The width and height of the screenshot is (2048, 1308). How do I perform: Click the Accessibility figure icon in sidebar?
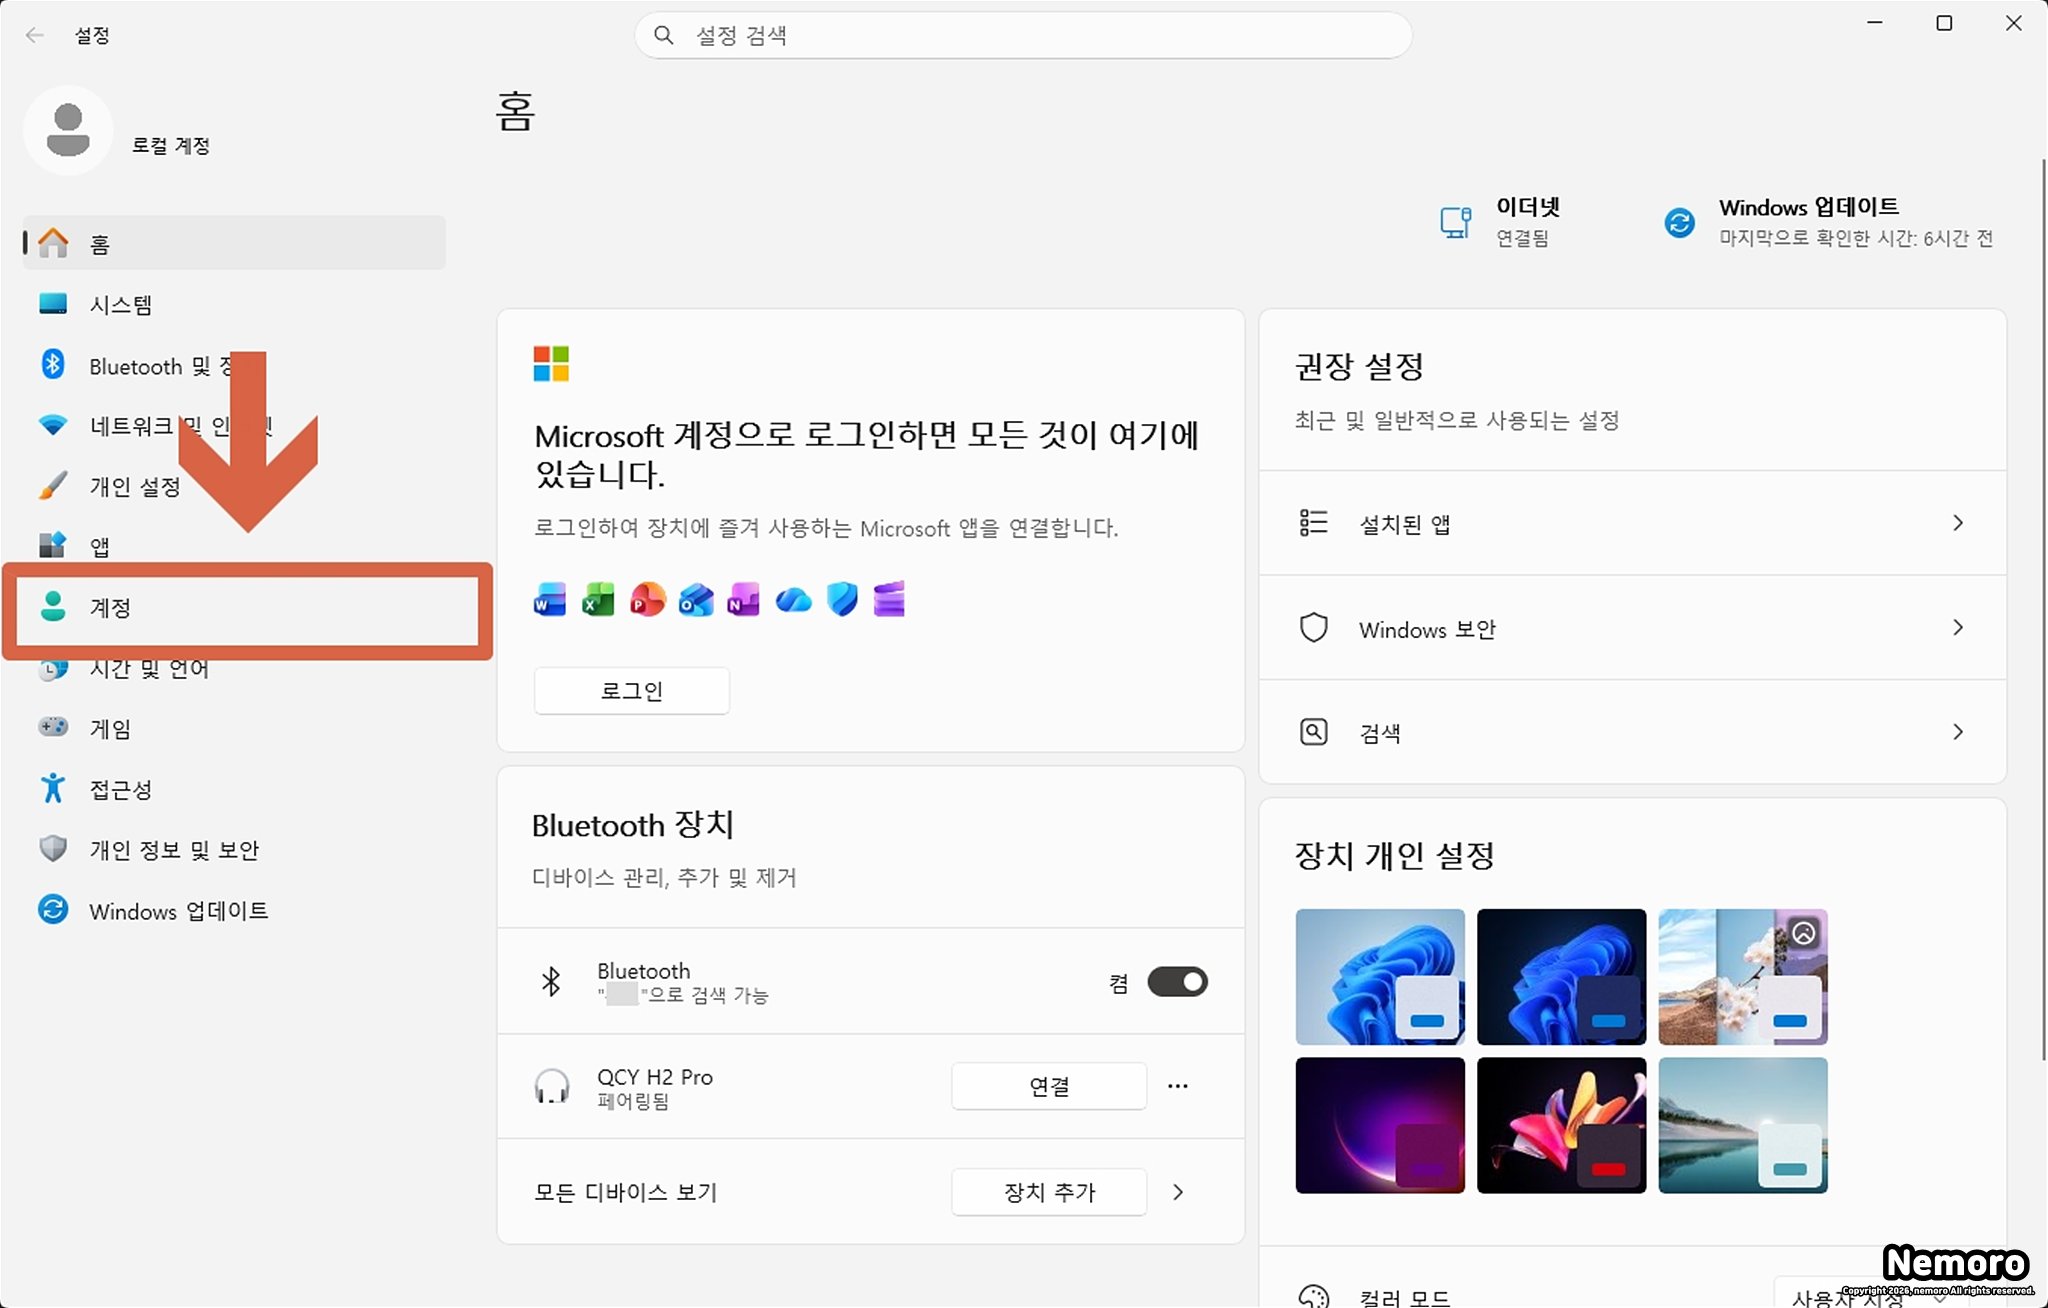click(x=53, y=789)
